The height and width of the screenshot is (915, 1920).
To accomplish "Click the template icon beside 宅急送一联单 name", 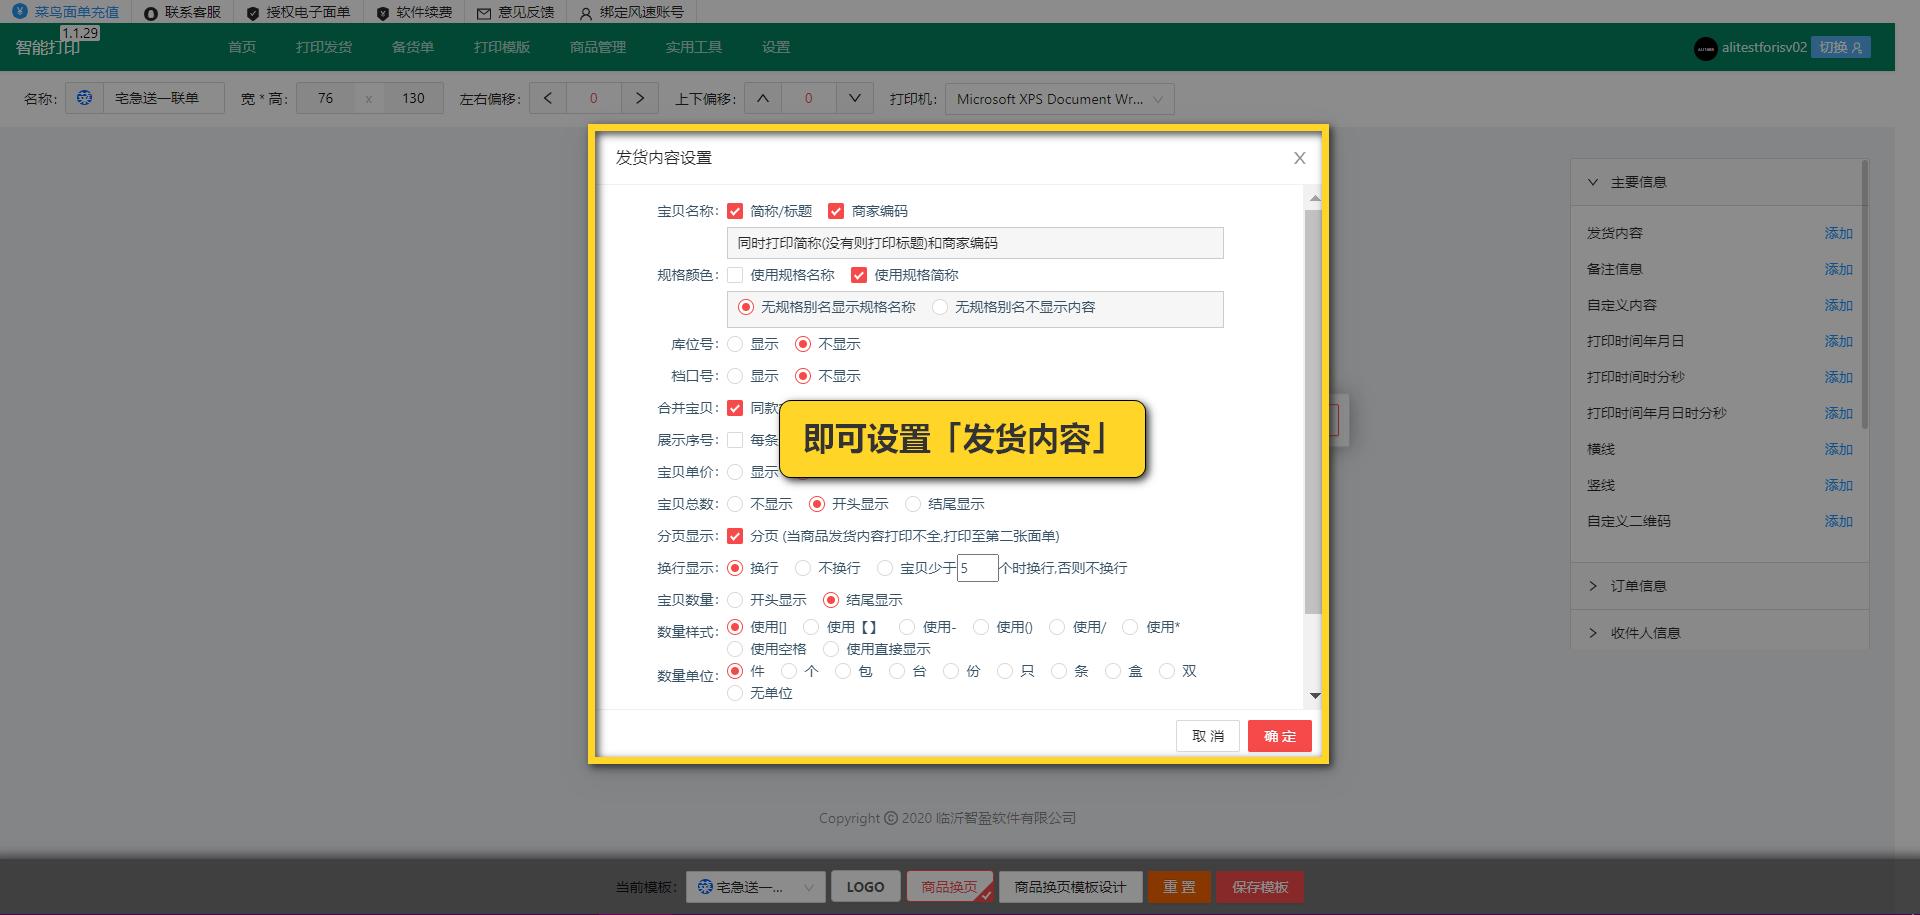I will [x=84, y=98].
